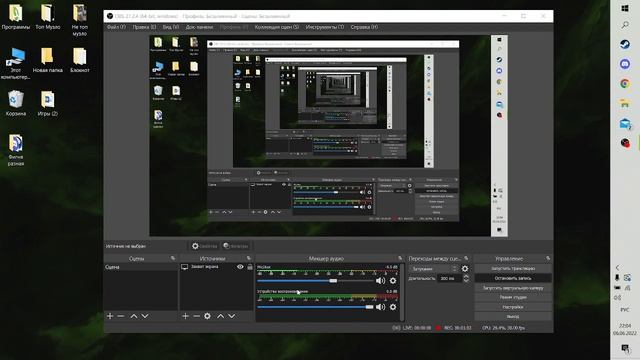Click Запустить трансляцию button
Screen dimensions: 640x360
(x=513, y=269)
